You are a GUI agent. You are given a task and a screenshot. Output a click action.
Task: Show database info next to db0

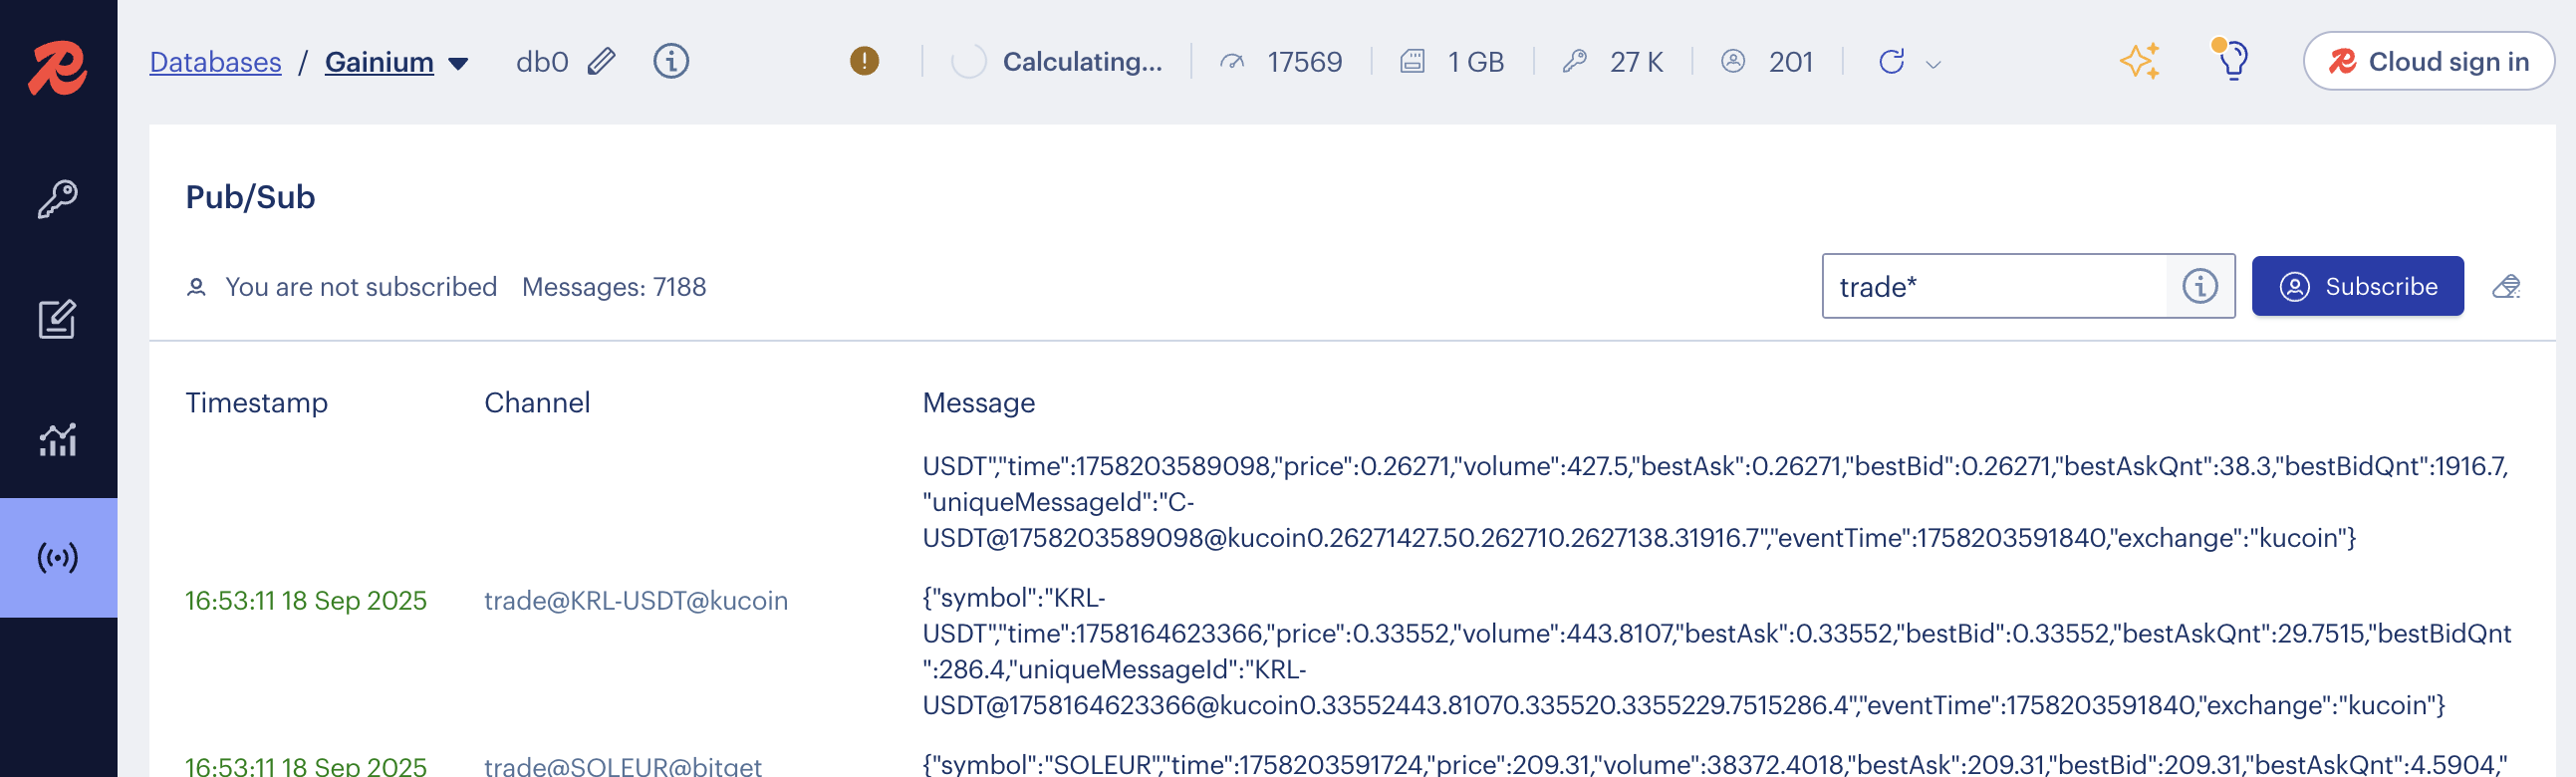[671, 62]
